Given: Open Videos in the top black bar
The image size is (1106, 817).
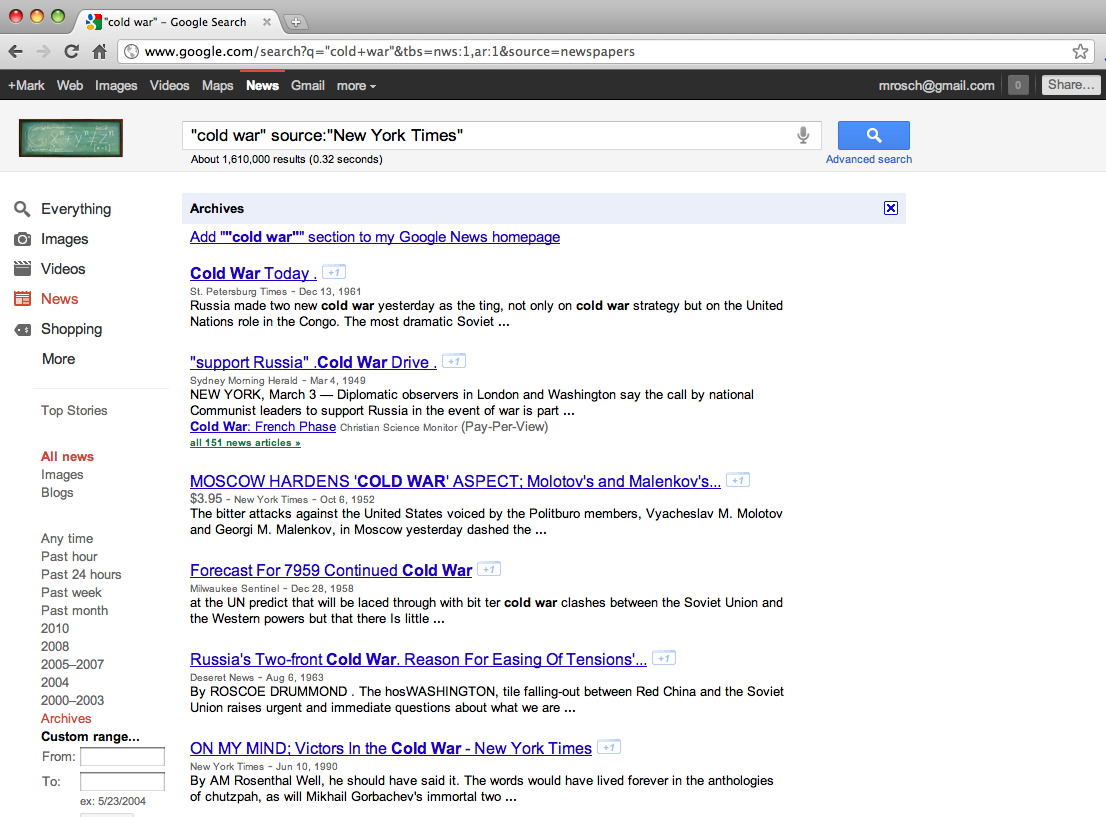Looking at the screenshot, I should tap(169, 85).
